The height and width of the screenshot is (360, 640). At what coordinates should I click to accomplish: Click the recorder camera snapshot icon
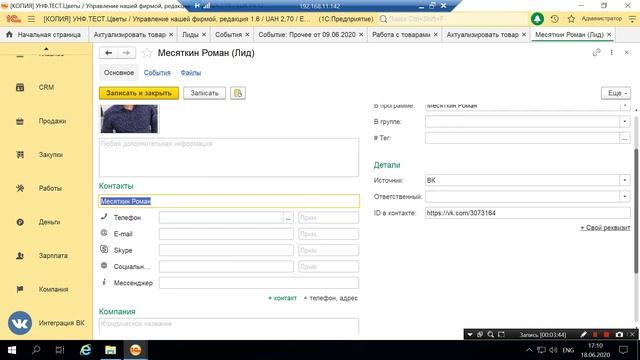[x=619, y=334]
